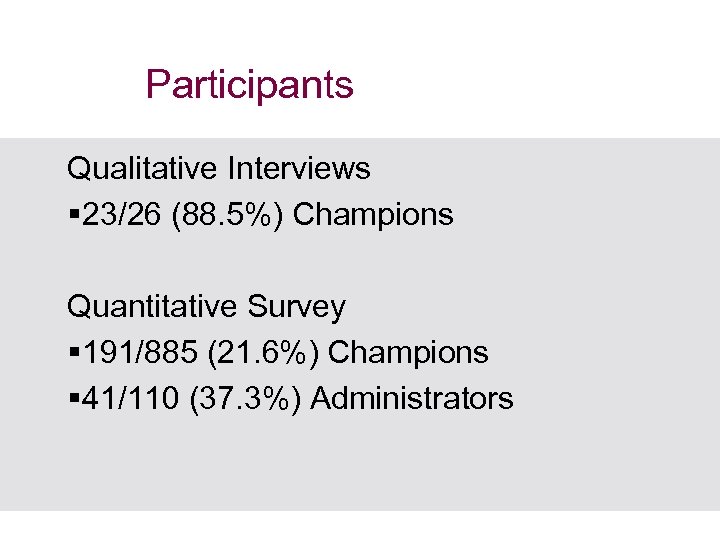This screenshot has width=720, height=540.
Task: Click the bullet marker before 191/885
Action: pos(72,353)
